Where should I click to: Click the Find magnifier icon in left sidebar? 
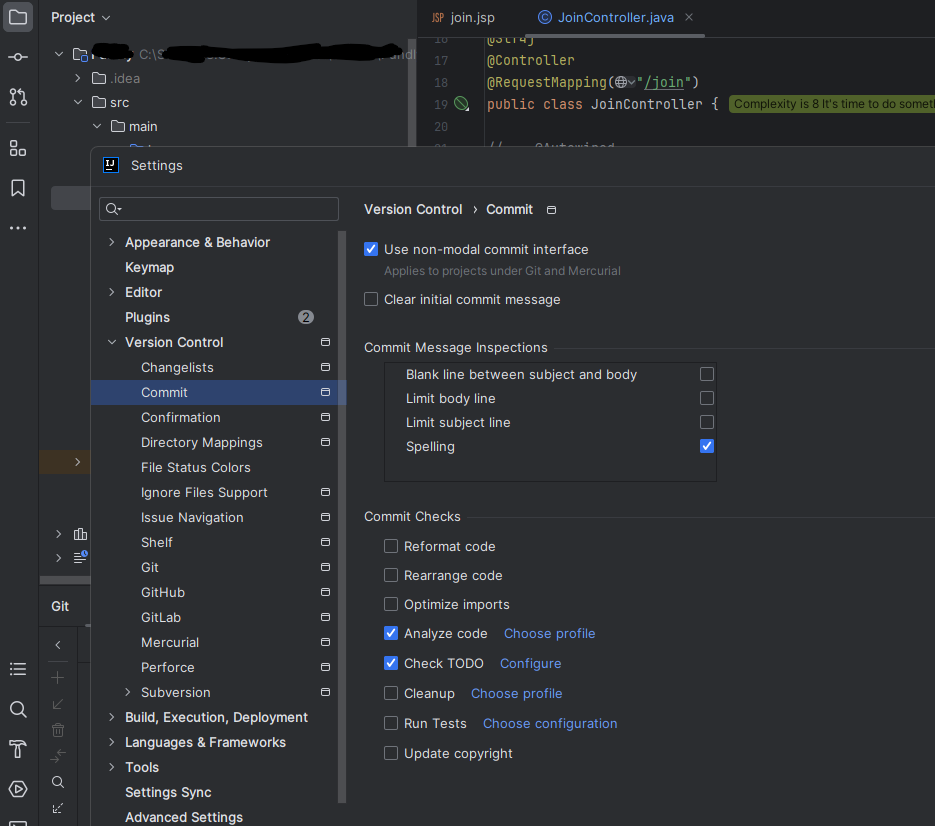18,709
